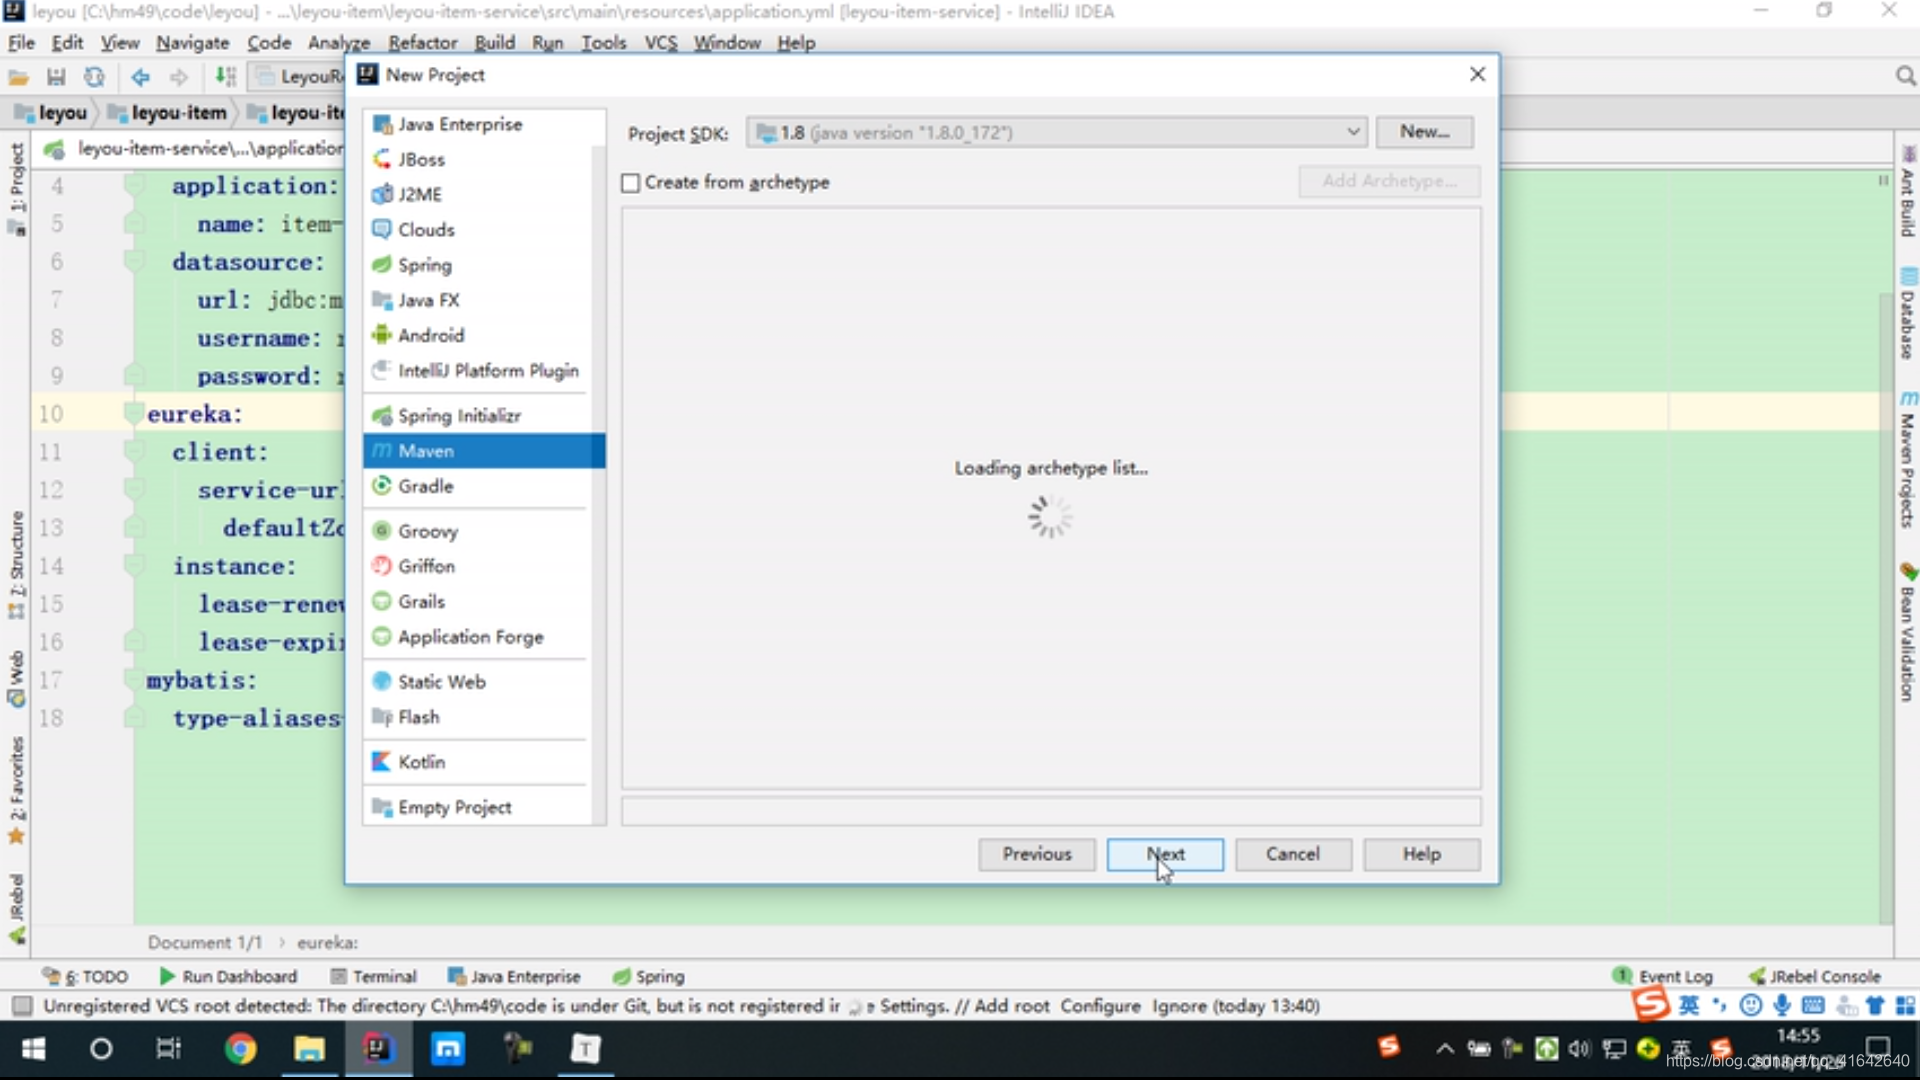Open the Database tool window tab
Screen dimensions: 1920x1080
1908,314
